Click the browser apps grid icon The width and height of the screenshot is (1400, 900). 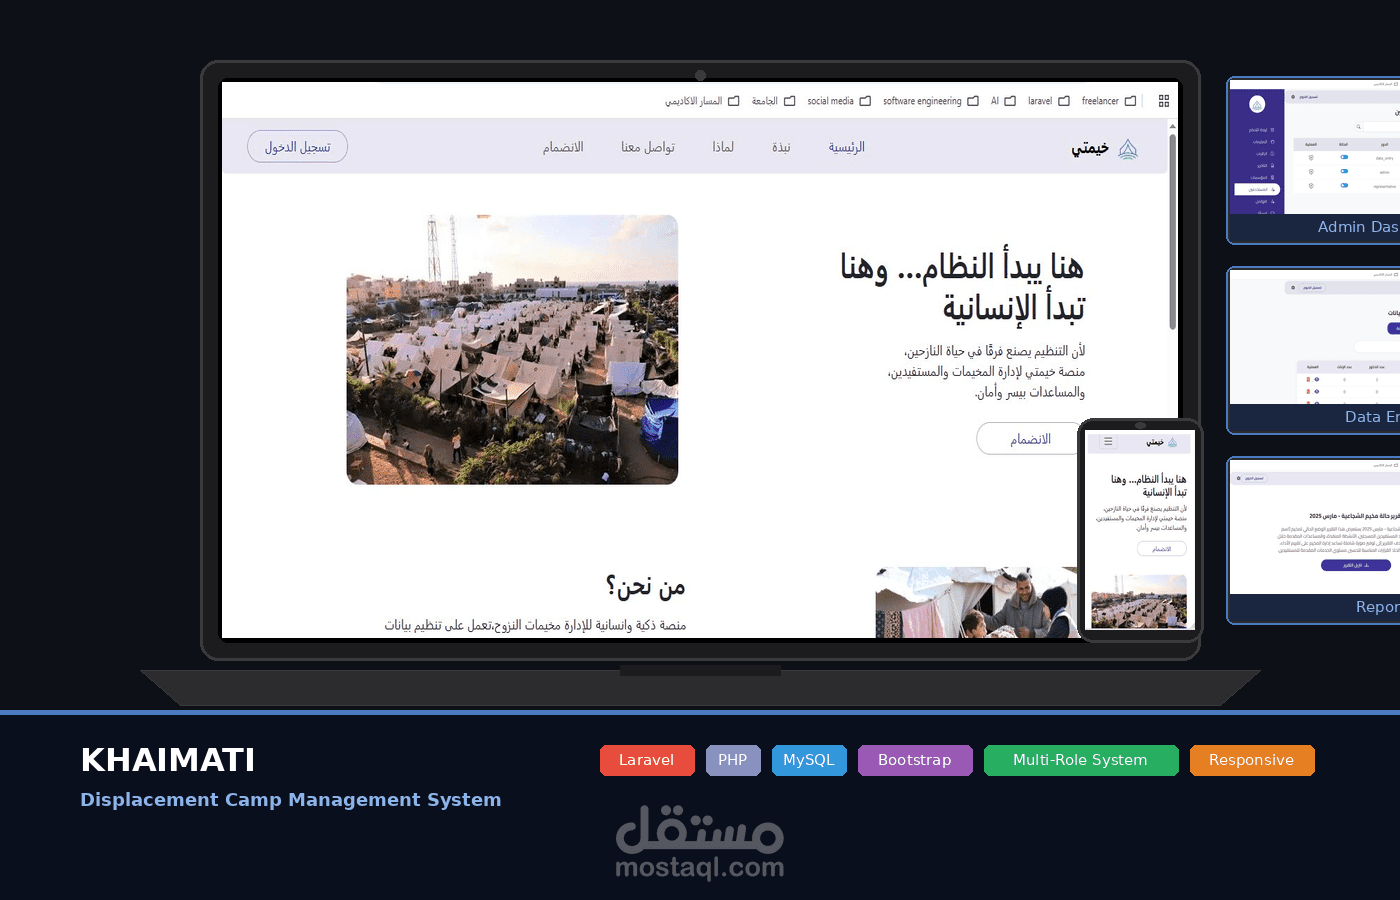[1164, 101]
